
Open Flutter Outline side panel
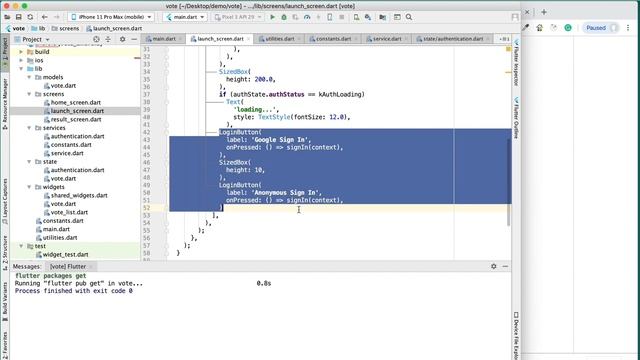[516, 118]
